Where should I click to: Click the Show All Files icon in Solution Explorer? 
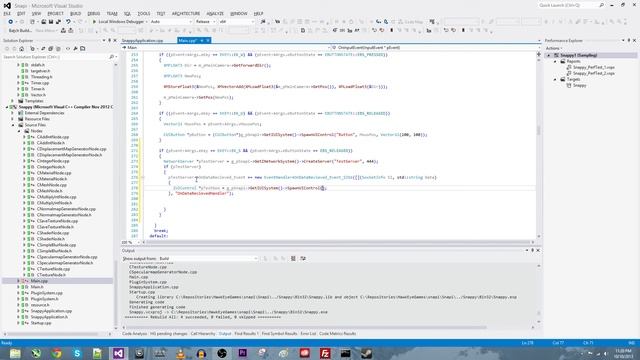click(58, 49)
